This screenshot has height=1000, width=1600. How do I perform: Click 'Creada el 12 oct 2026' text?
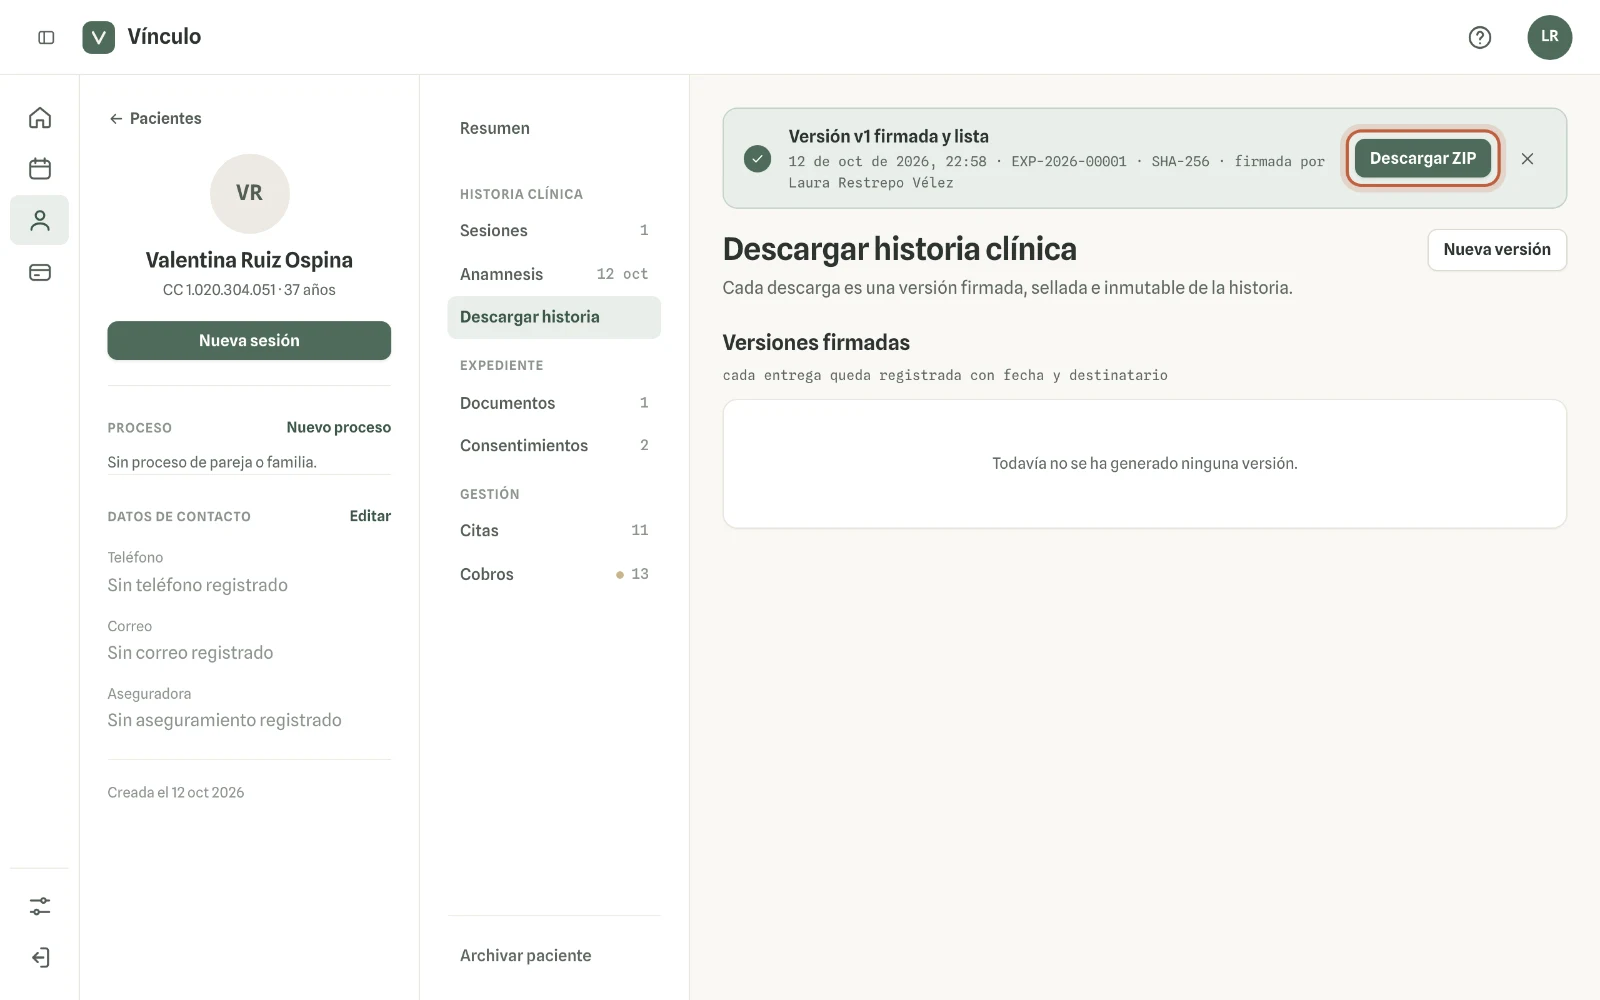click(176, 792)
